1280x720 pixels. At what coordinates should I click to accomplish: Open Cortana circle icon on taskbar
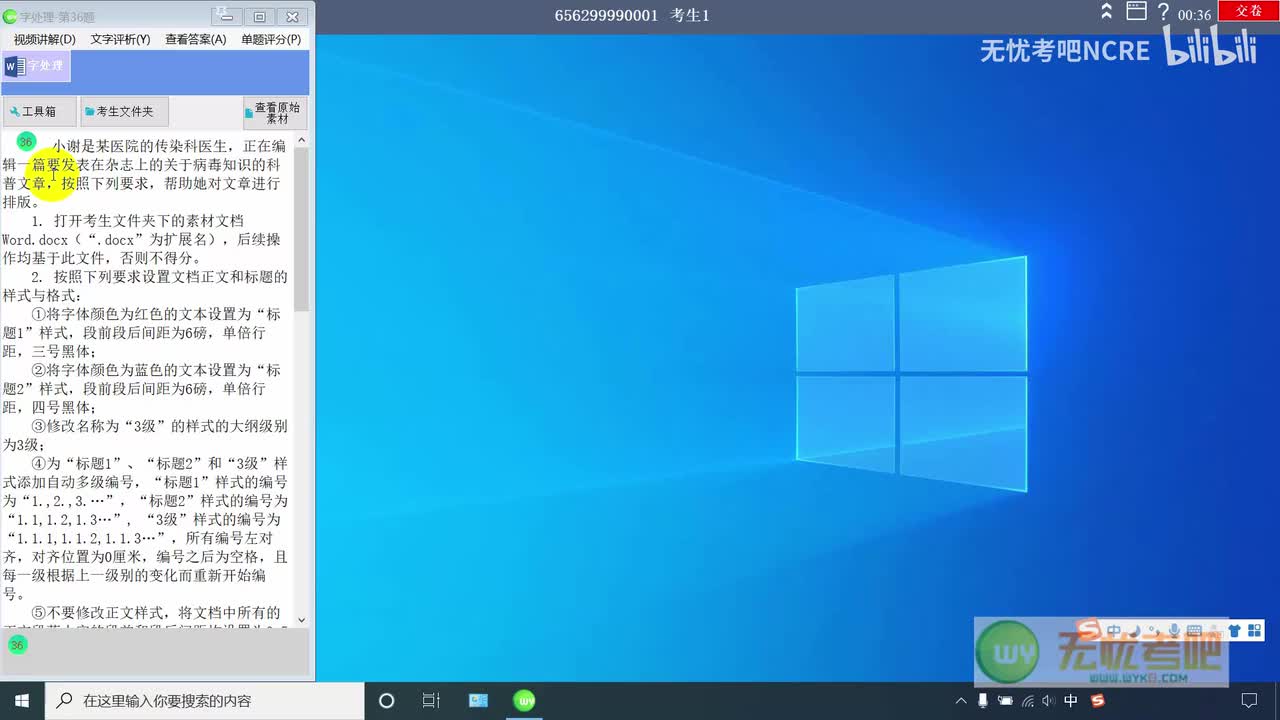(387, 701)
